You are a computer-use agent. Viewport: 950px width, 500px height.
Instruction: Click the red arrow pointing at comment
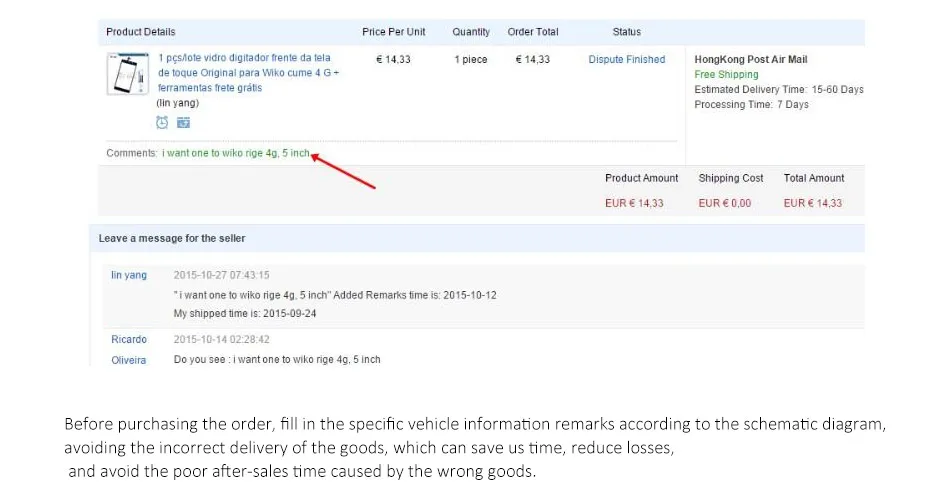[345, 171]
